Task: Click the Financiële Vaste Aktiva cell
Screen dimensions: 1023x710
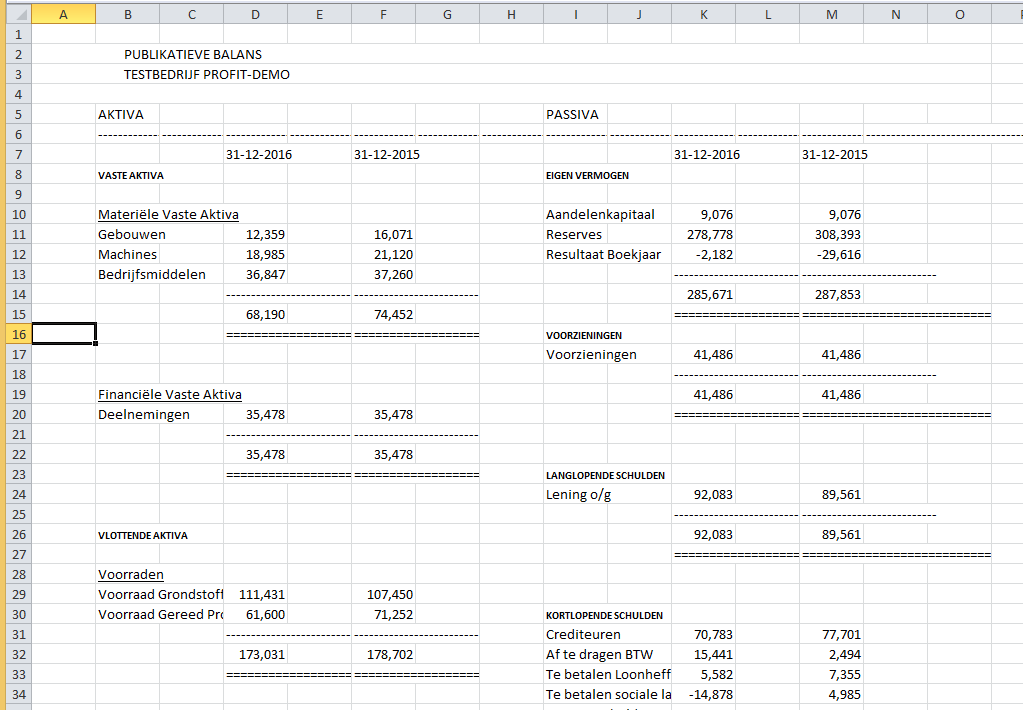Action: (170, 395)
